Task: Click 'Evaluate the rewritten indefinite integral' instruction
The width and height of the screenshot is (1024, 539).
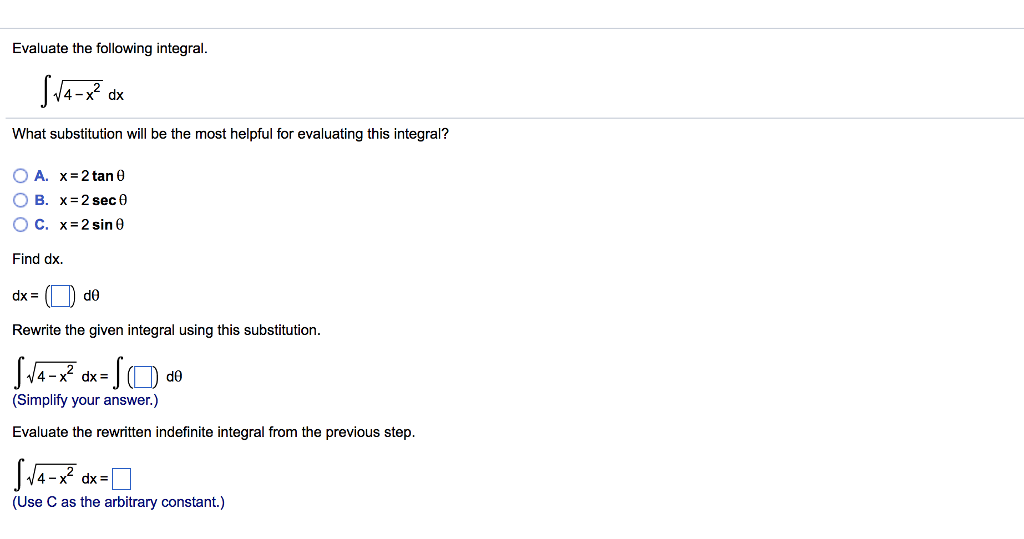Action: pyautogui.click(x=214, y=432)
